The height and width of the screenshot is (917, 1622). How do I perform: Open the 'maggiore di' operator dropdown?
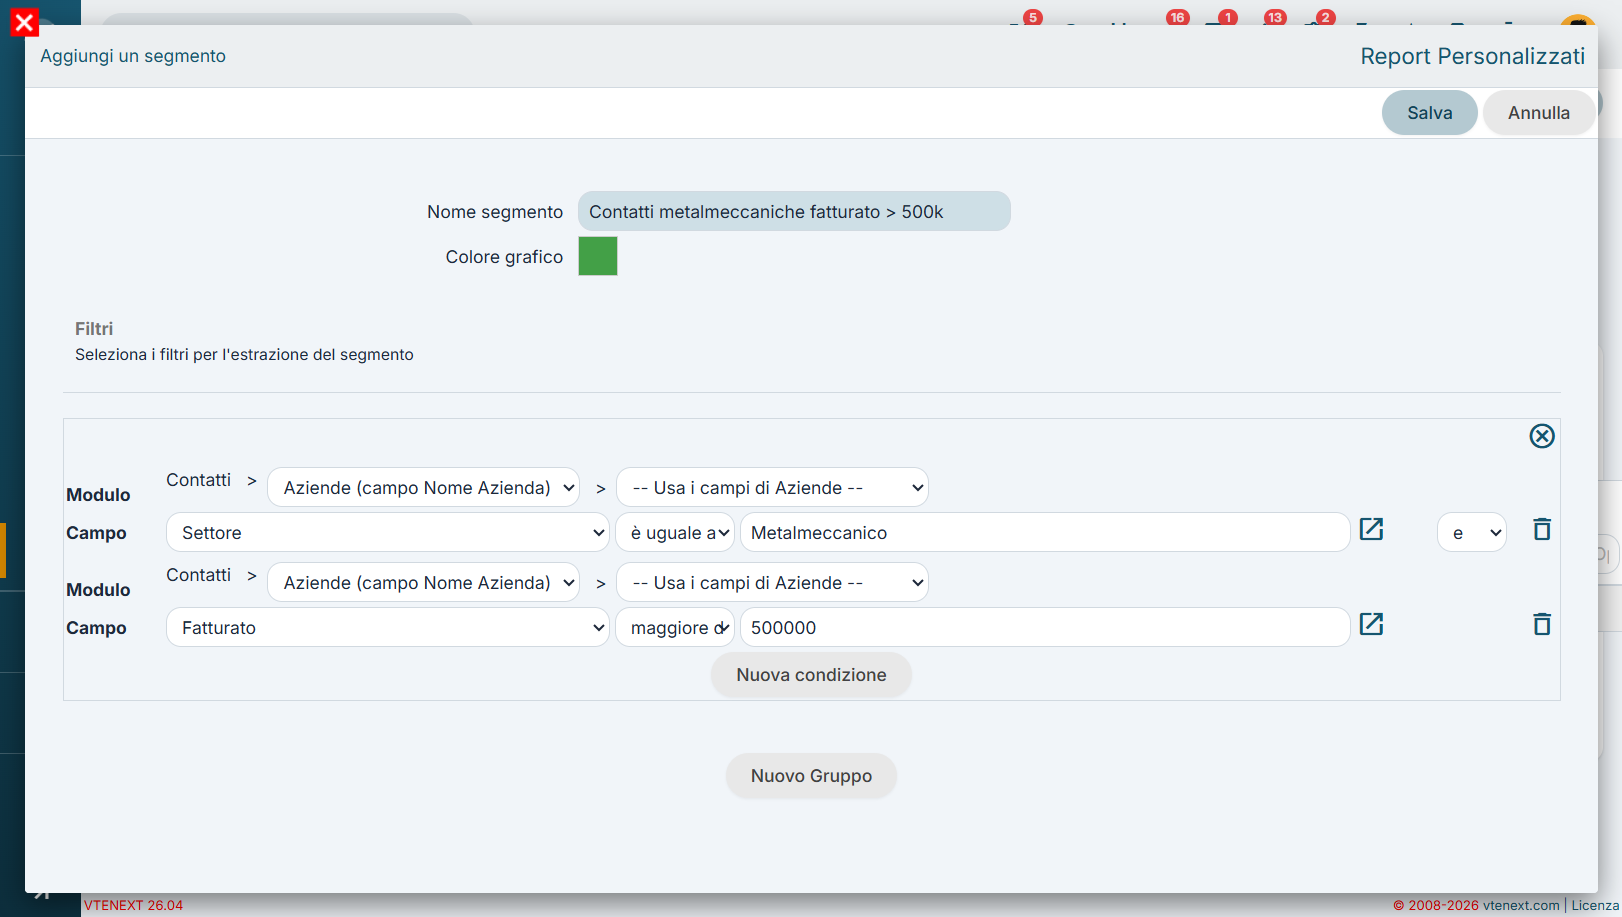tap(675, 627)
